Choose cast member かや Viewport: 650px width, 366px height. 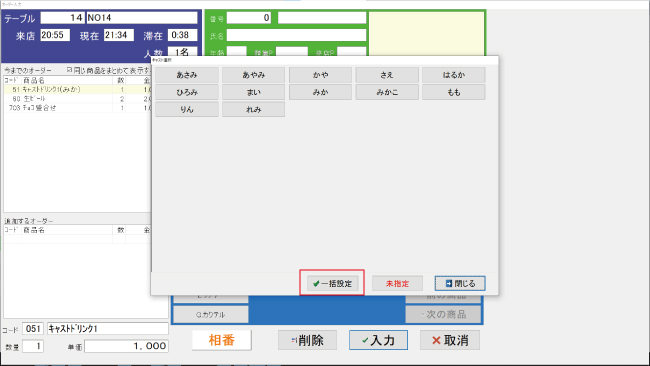click(320, 75)
